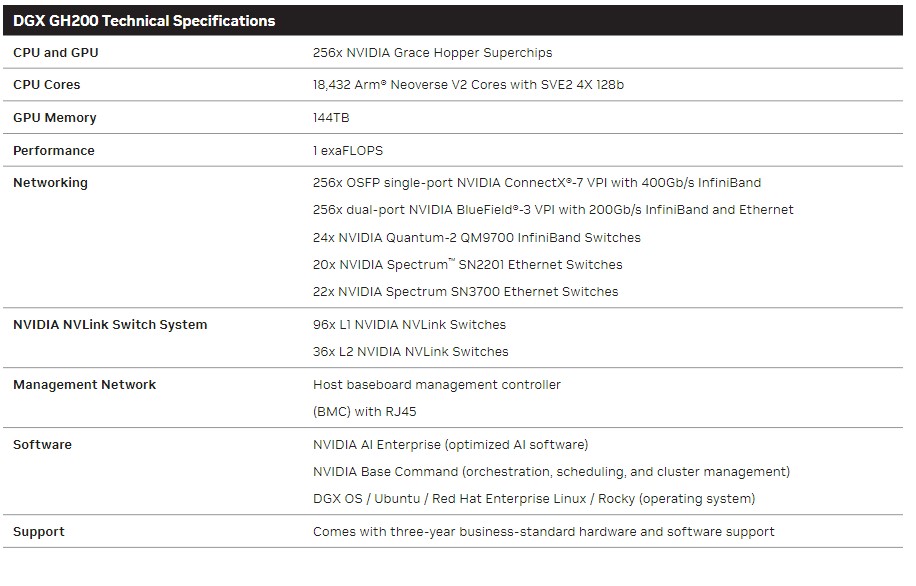The width and height of the screenshot is (916, 586).
Task: Select the CPU Cores row label
Action: point(47,85)
